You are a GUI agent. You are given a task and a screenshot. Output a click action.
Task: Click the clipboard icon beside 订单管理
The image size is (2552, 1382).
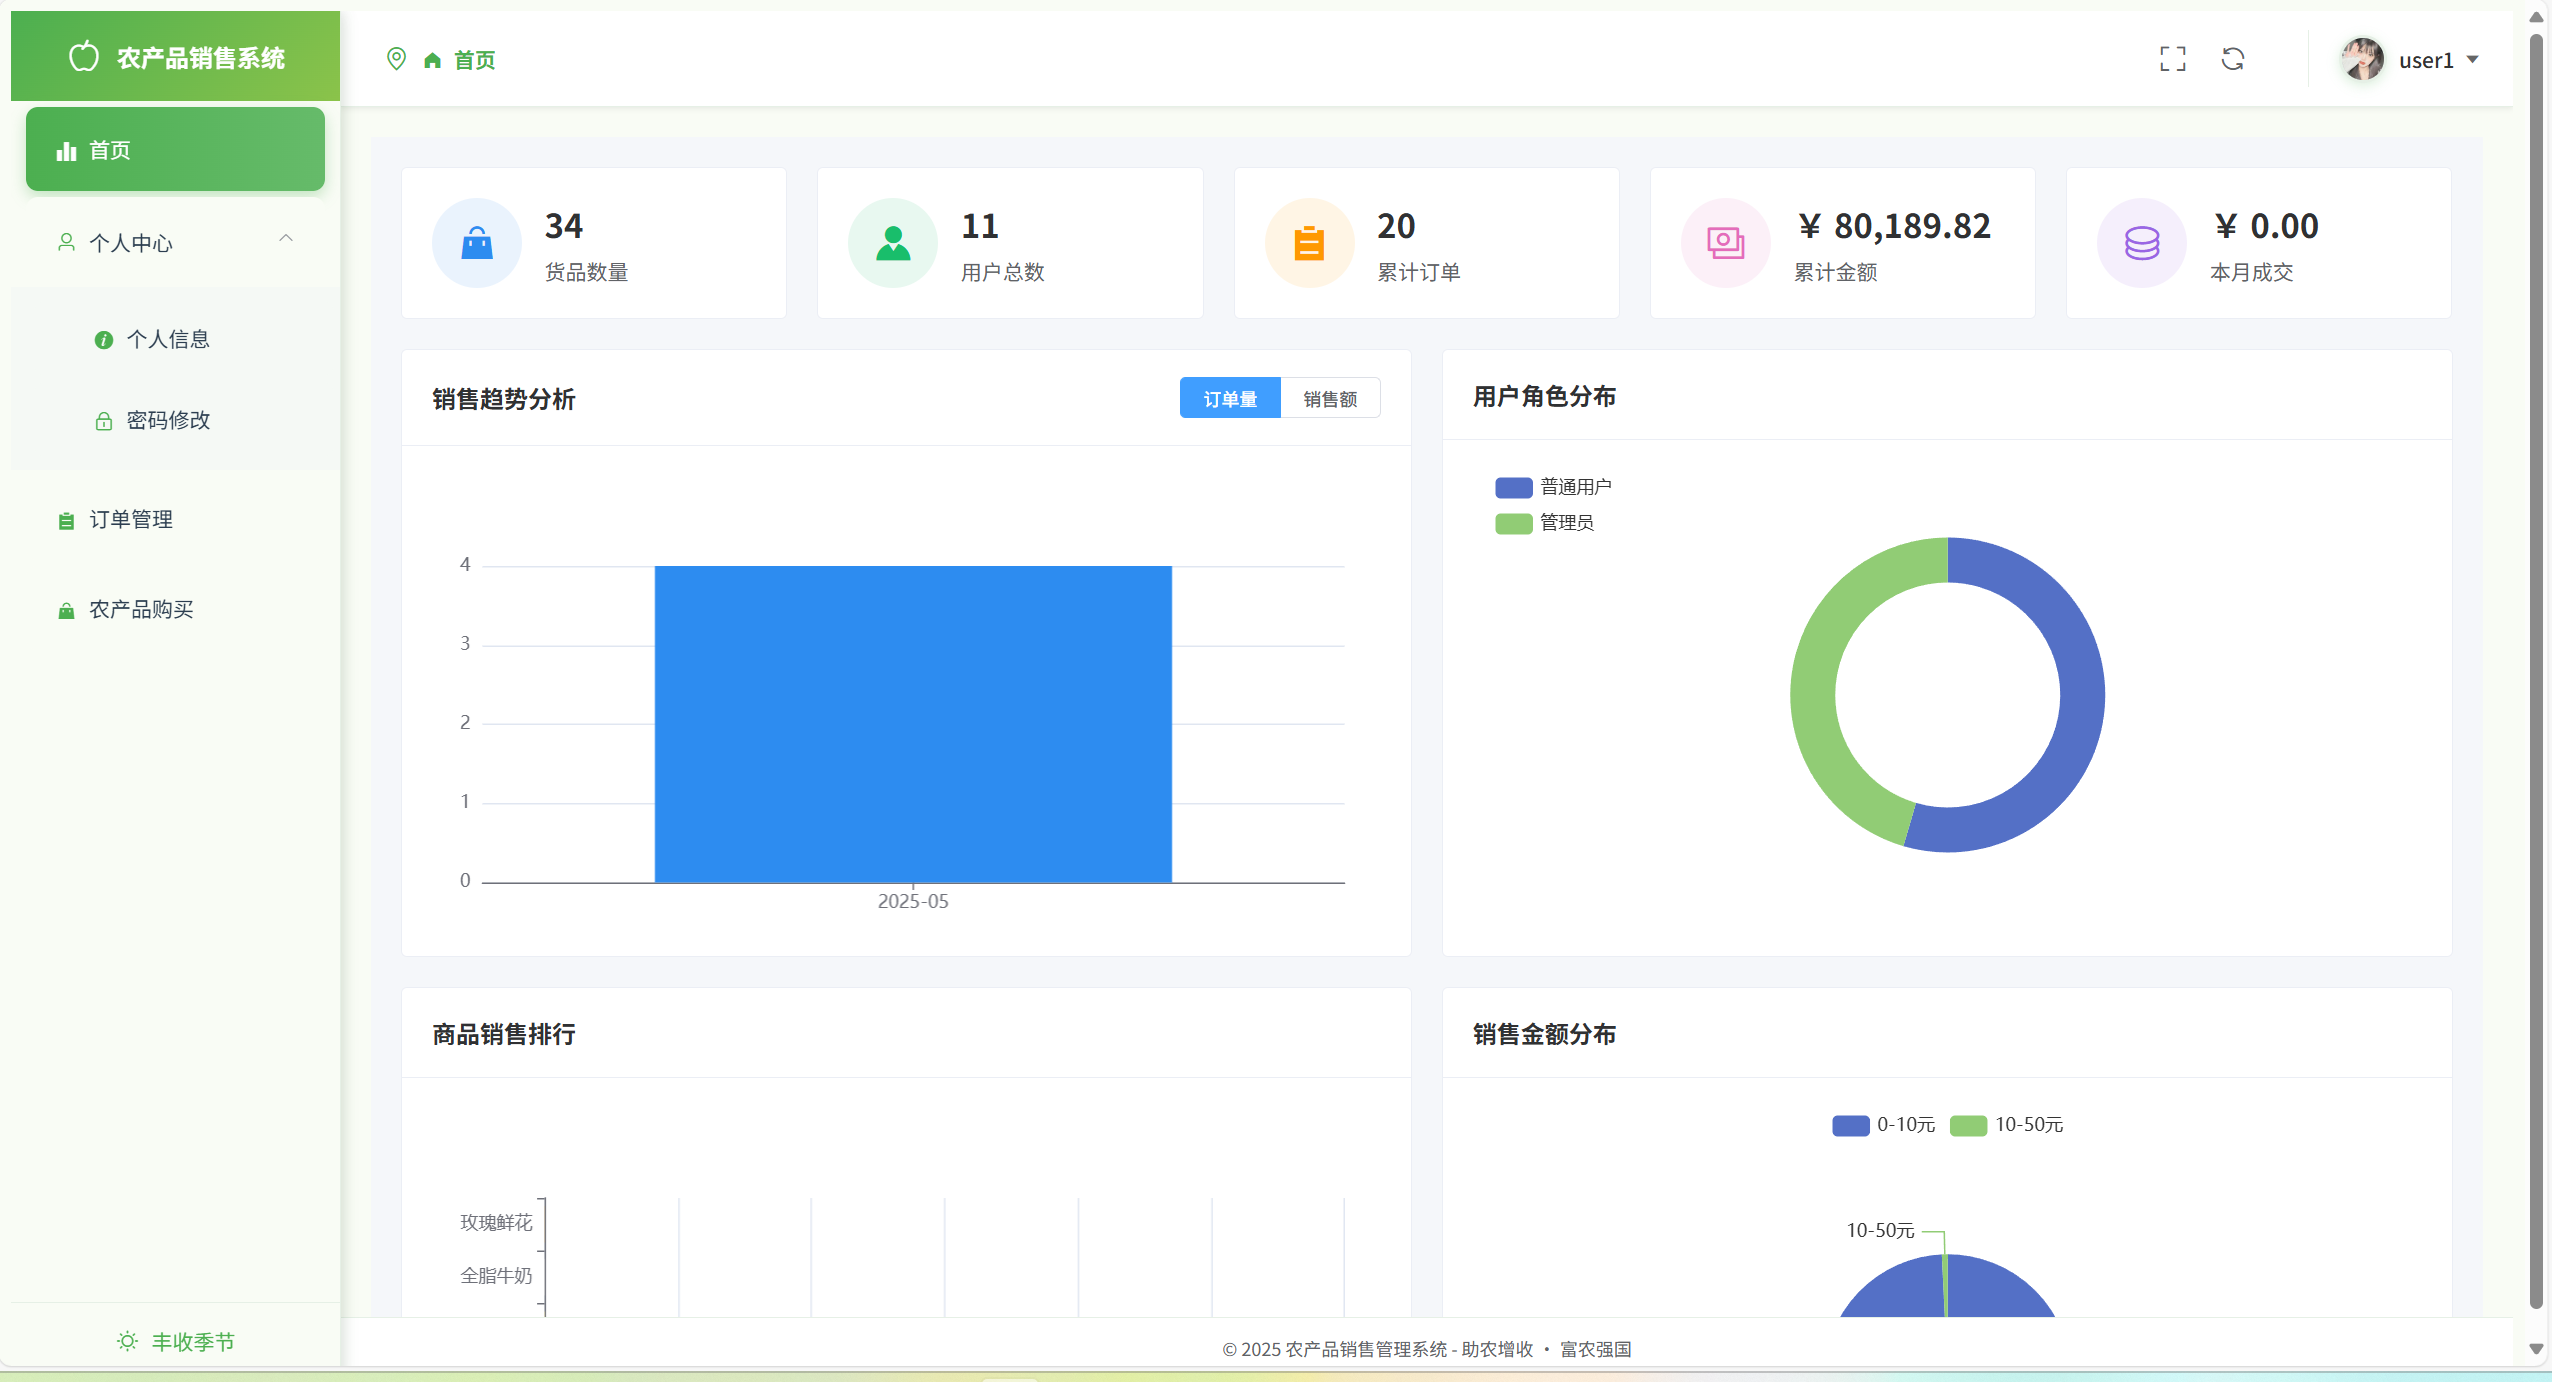[x=66, y=520]
